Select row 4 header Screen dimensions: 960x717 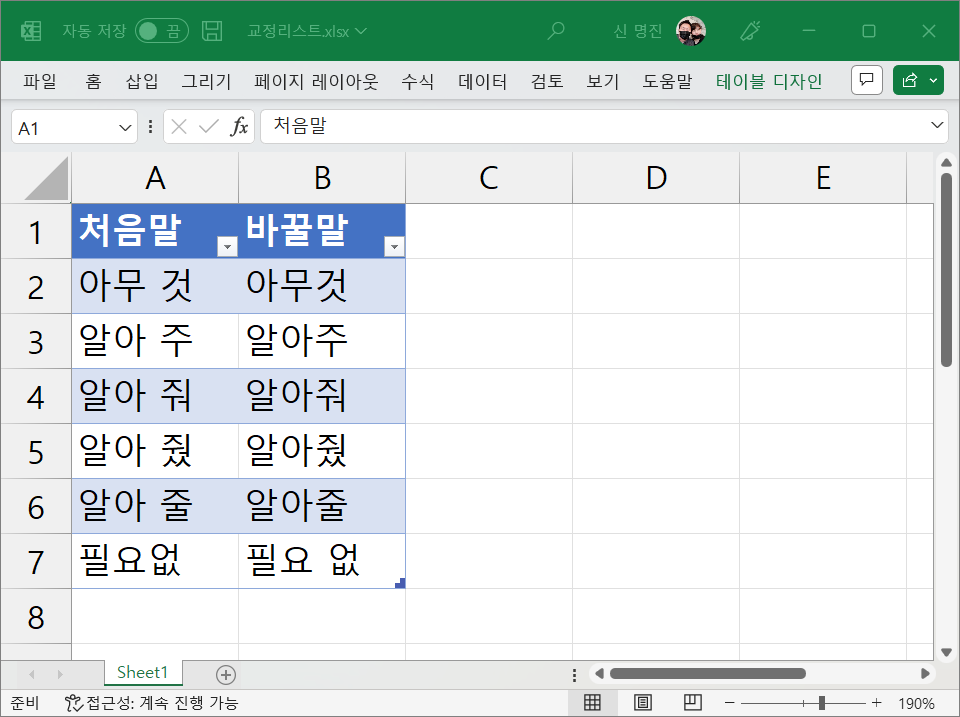[x=36, y=396]
